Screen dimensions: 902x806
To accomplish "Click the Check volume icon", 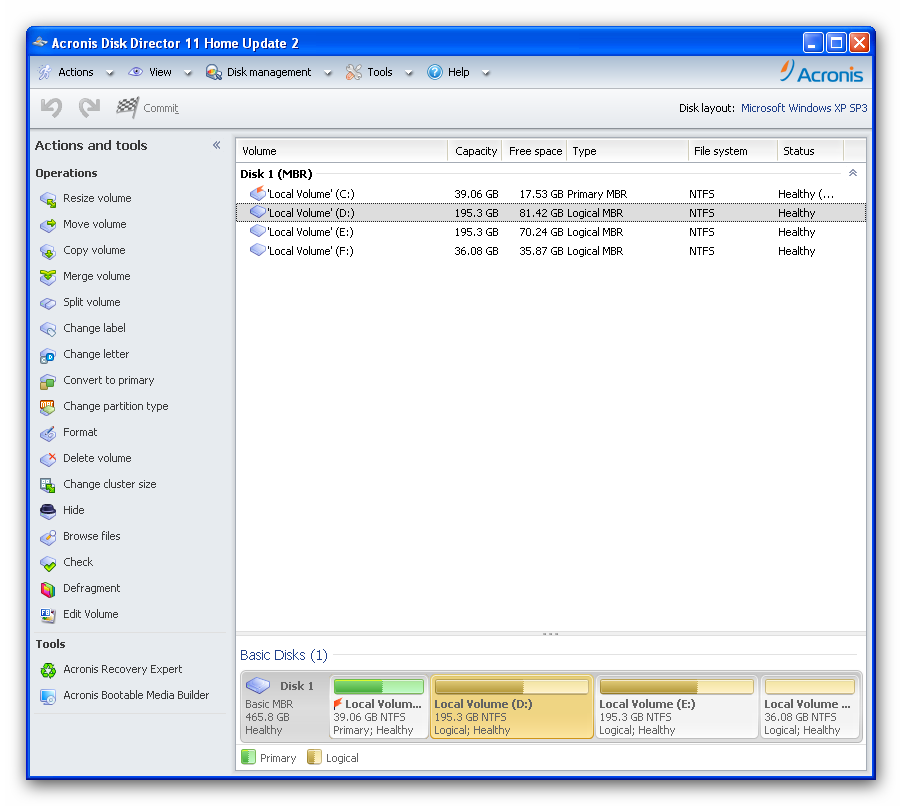I will pyautogui.click(x=48, y=563).
